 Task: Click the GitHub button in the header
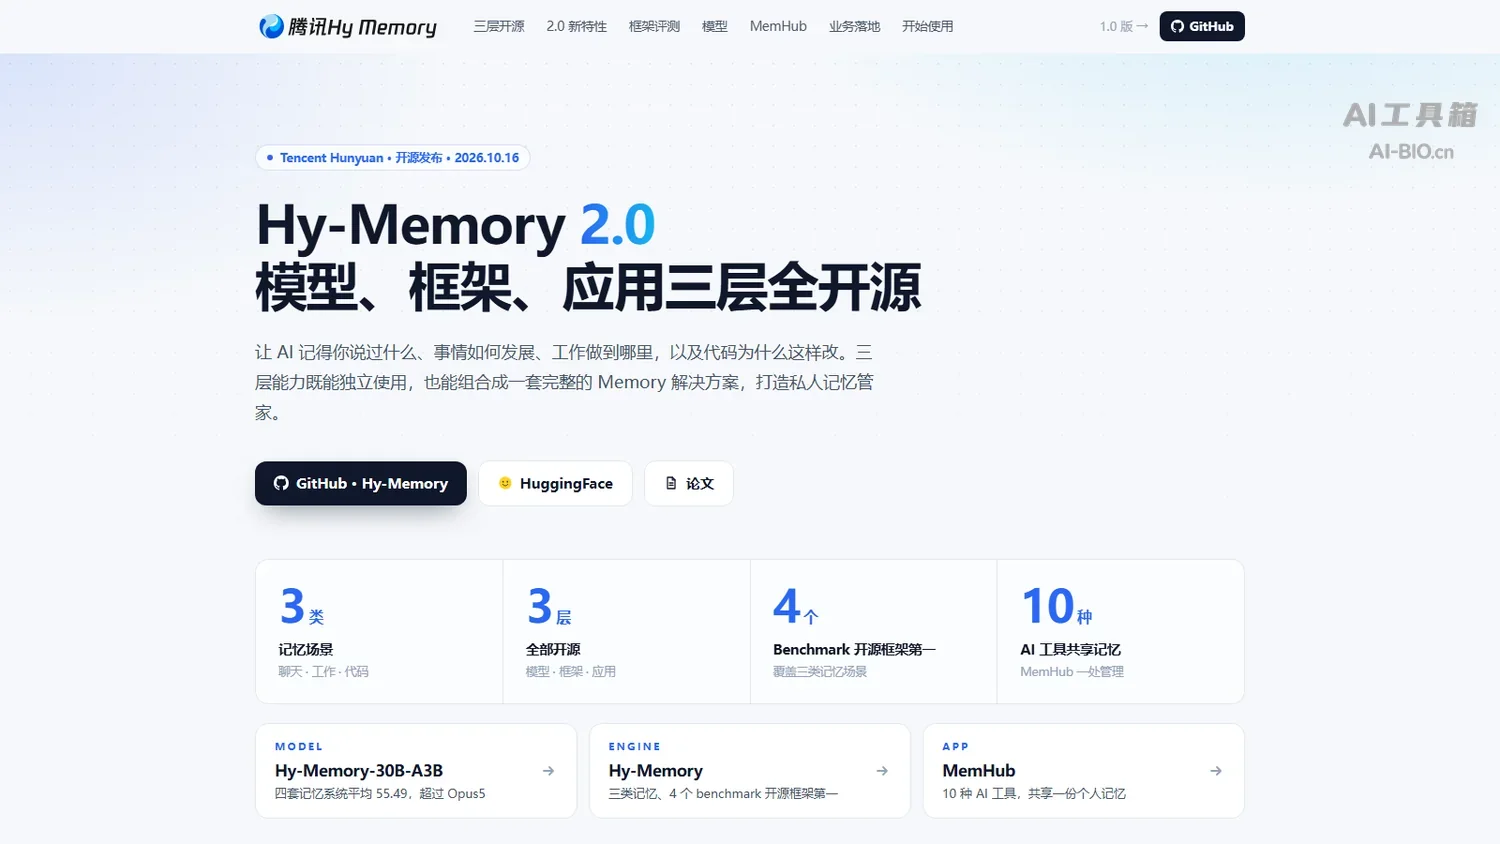tap(1202, 26)
